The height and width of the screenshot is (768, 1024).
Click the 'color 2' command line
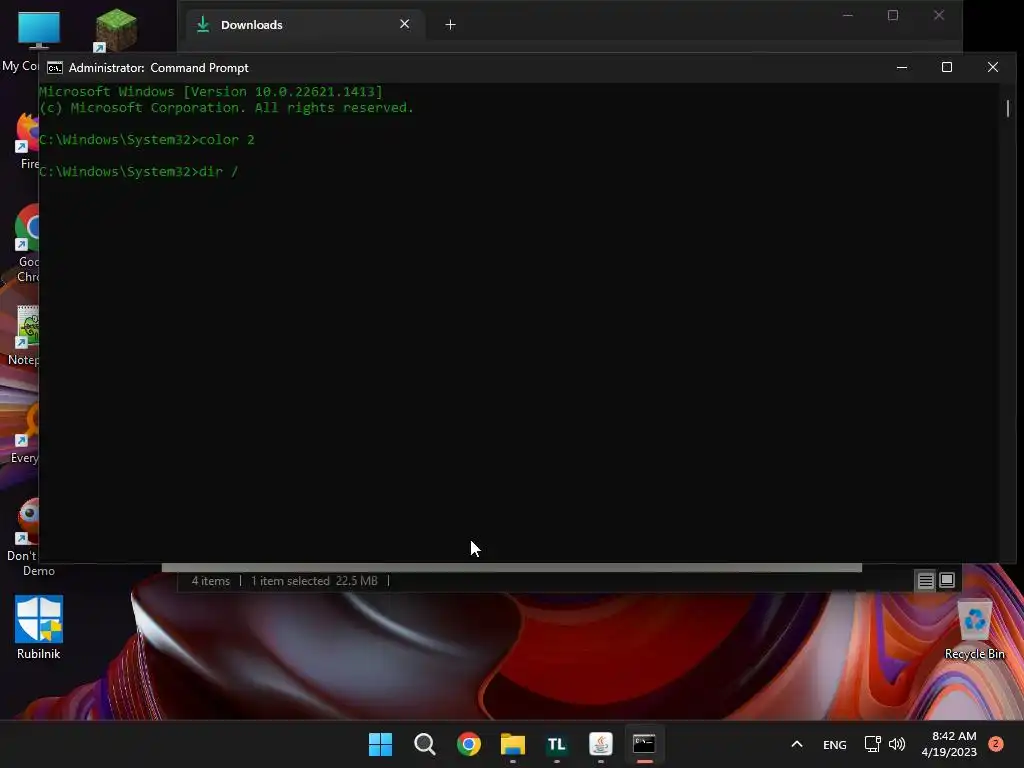pyautogui.click(x=147, y=139)
